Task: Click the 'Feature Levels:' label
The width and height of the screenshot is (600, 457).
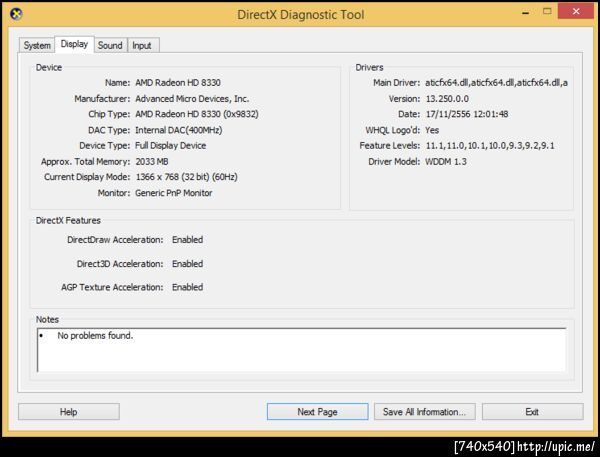Action: click(x=390, y=146)
